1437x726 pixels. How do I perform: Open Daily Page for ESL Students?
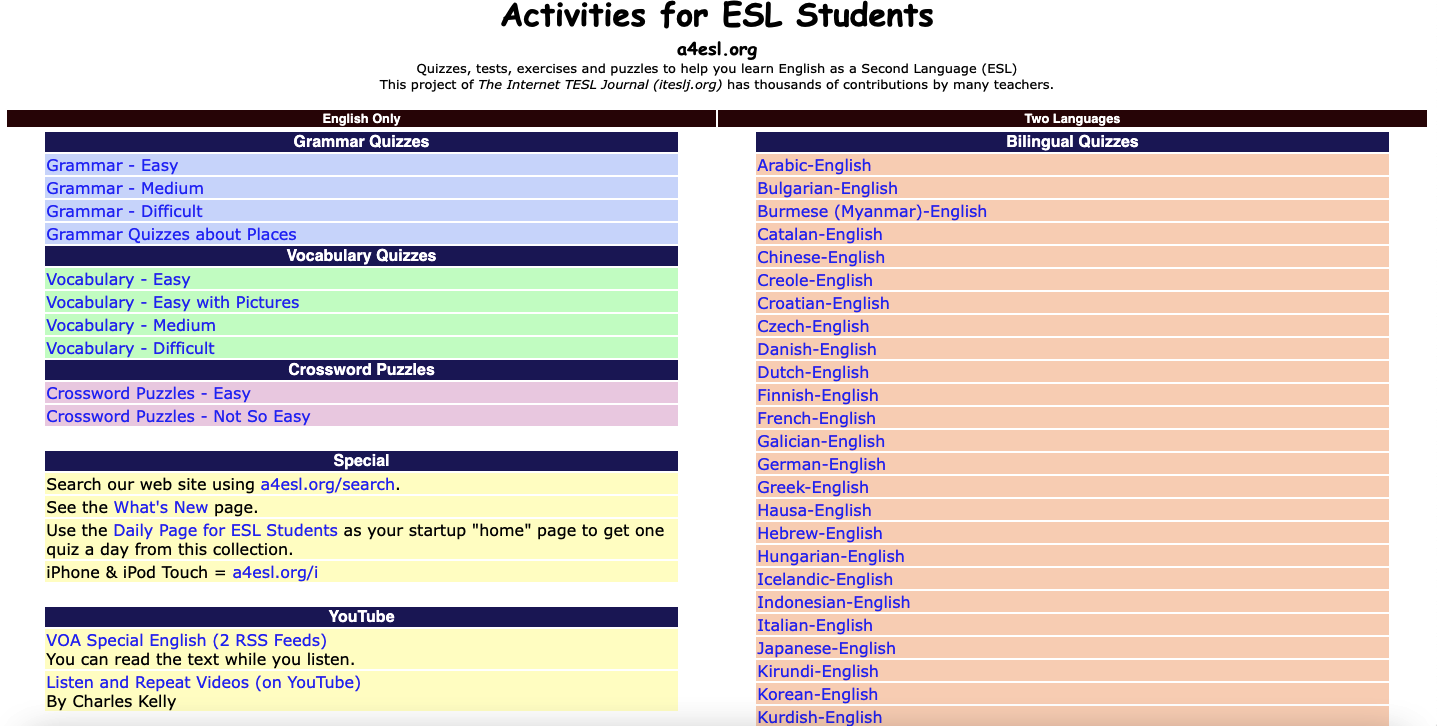click(225, 531)
